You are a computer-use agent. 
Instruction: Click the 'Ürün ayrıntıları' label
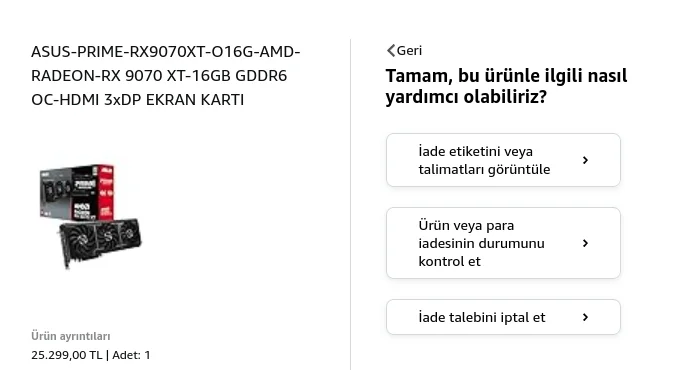71,336
